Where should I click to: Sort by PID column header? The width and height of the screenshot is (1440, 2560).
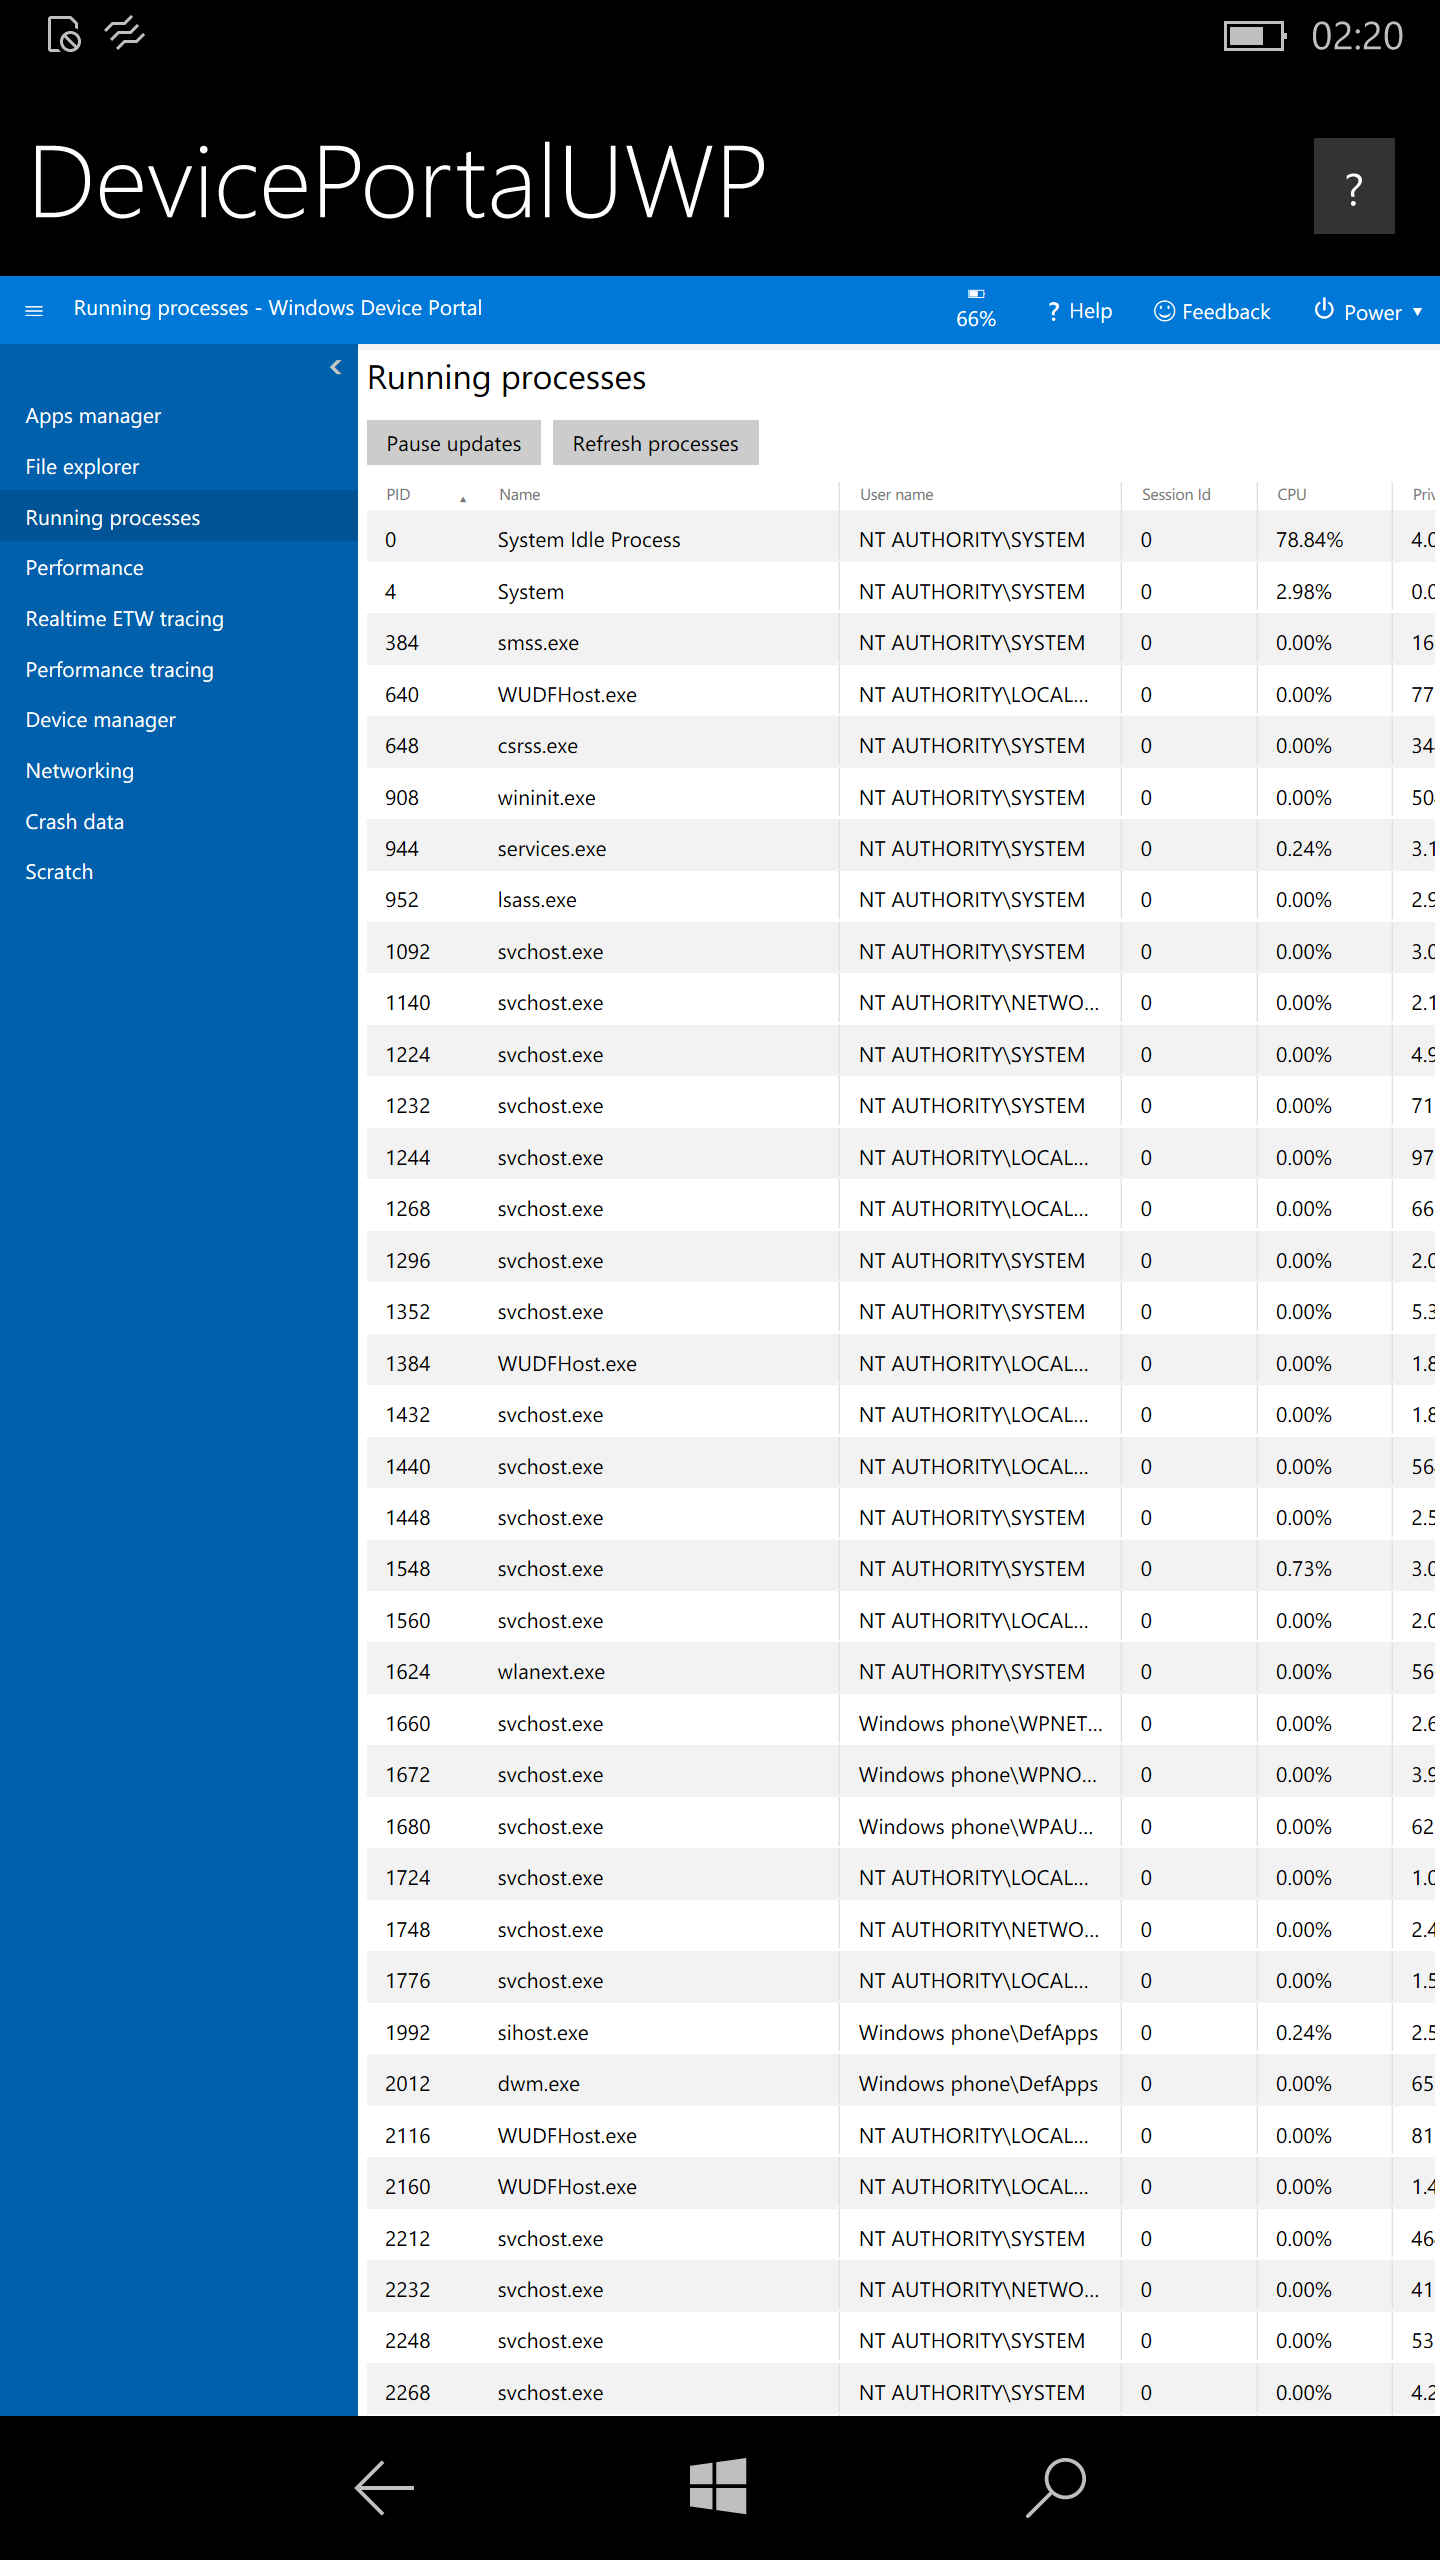tap(398, 495)
